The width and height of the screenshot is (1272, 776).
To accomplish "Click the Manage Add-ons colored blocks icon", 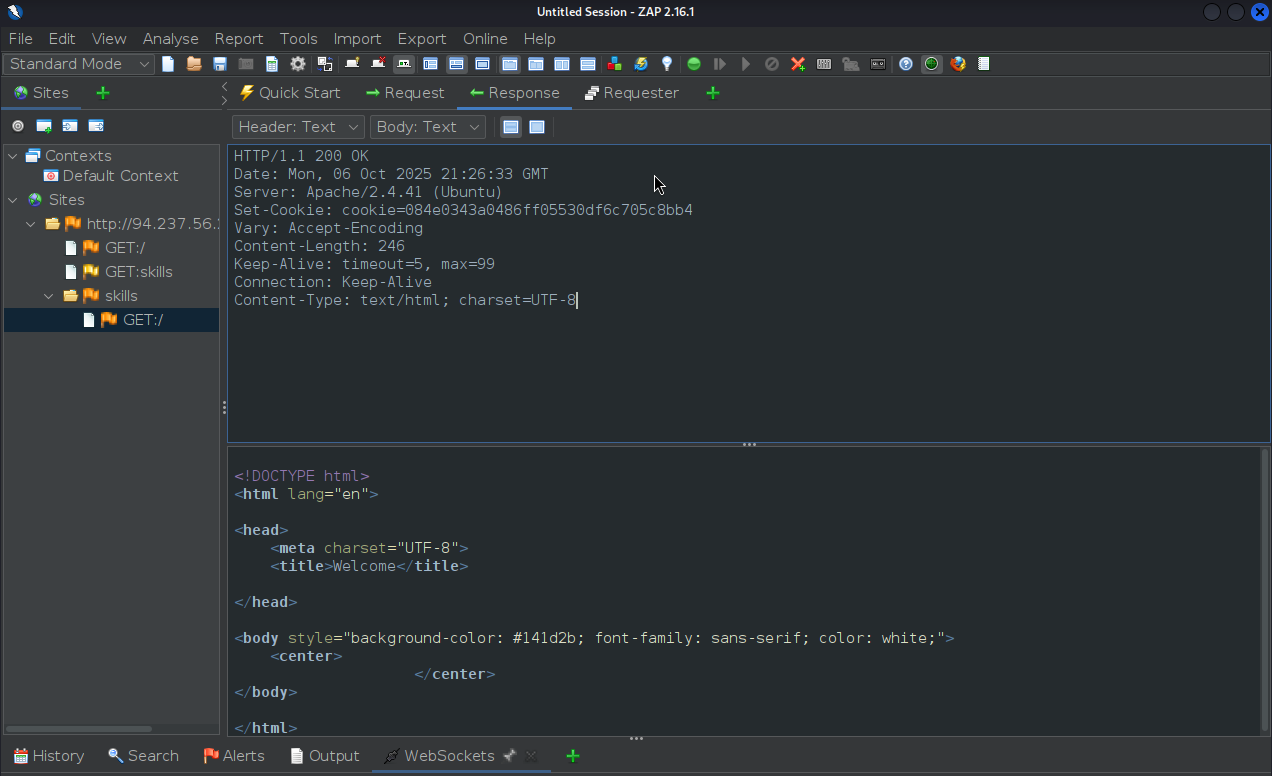I will click(615, 64).
